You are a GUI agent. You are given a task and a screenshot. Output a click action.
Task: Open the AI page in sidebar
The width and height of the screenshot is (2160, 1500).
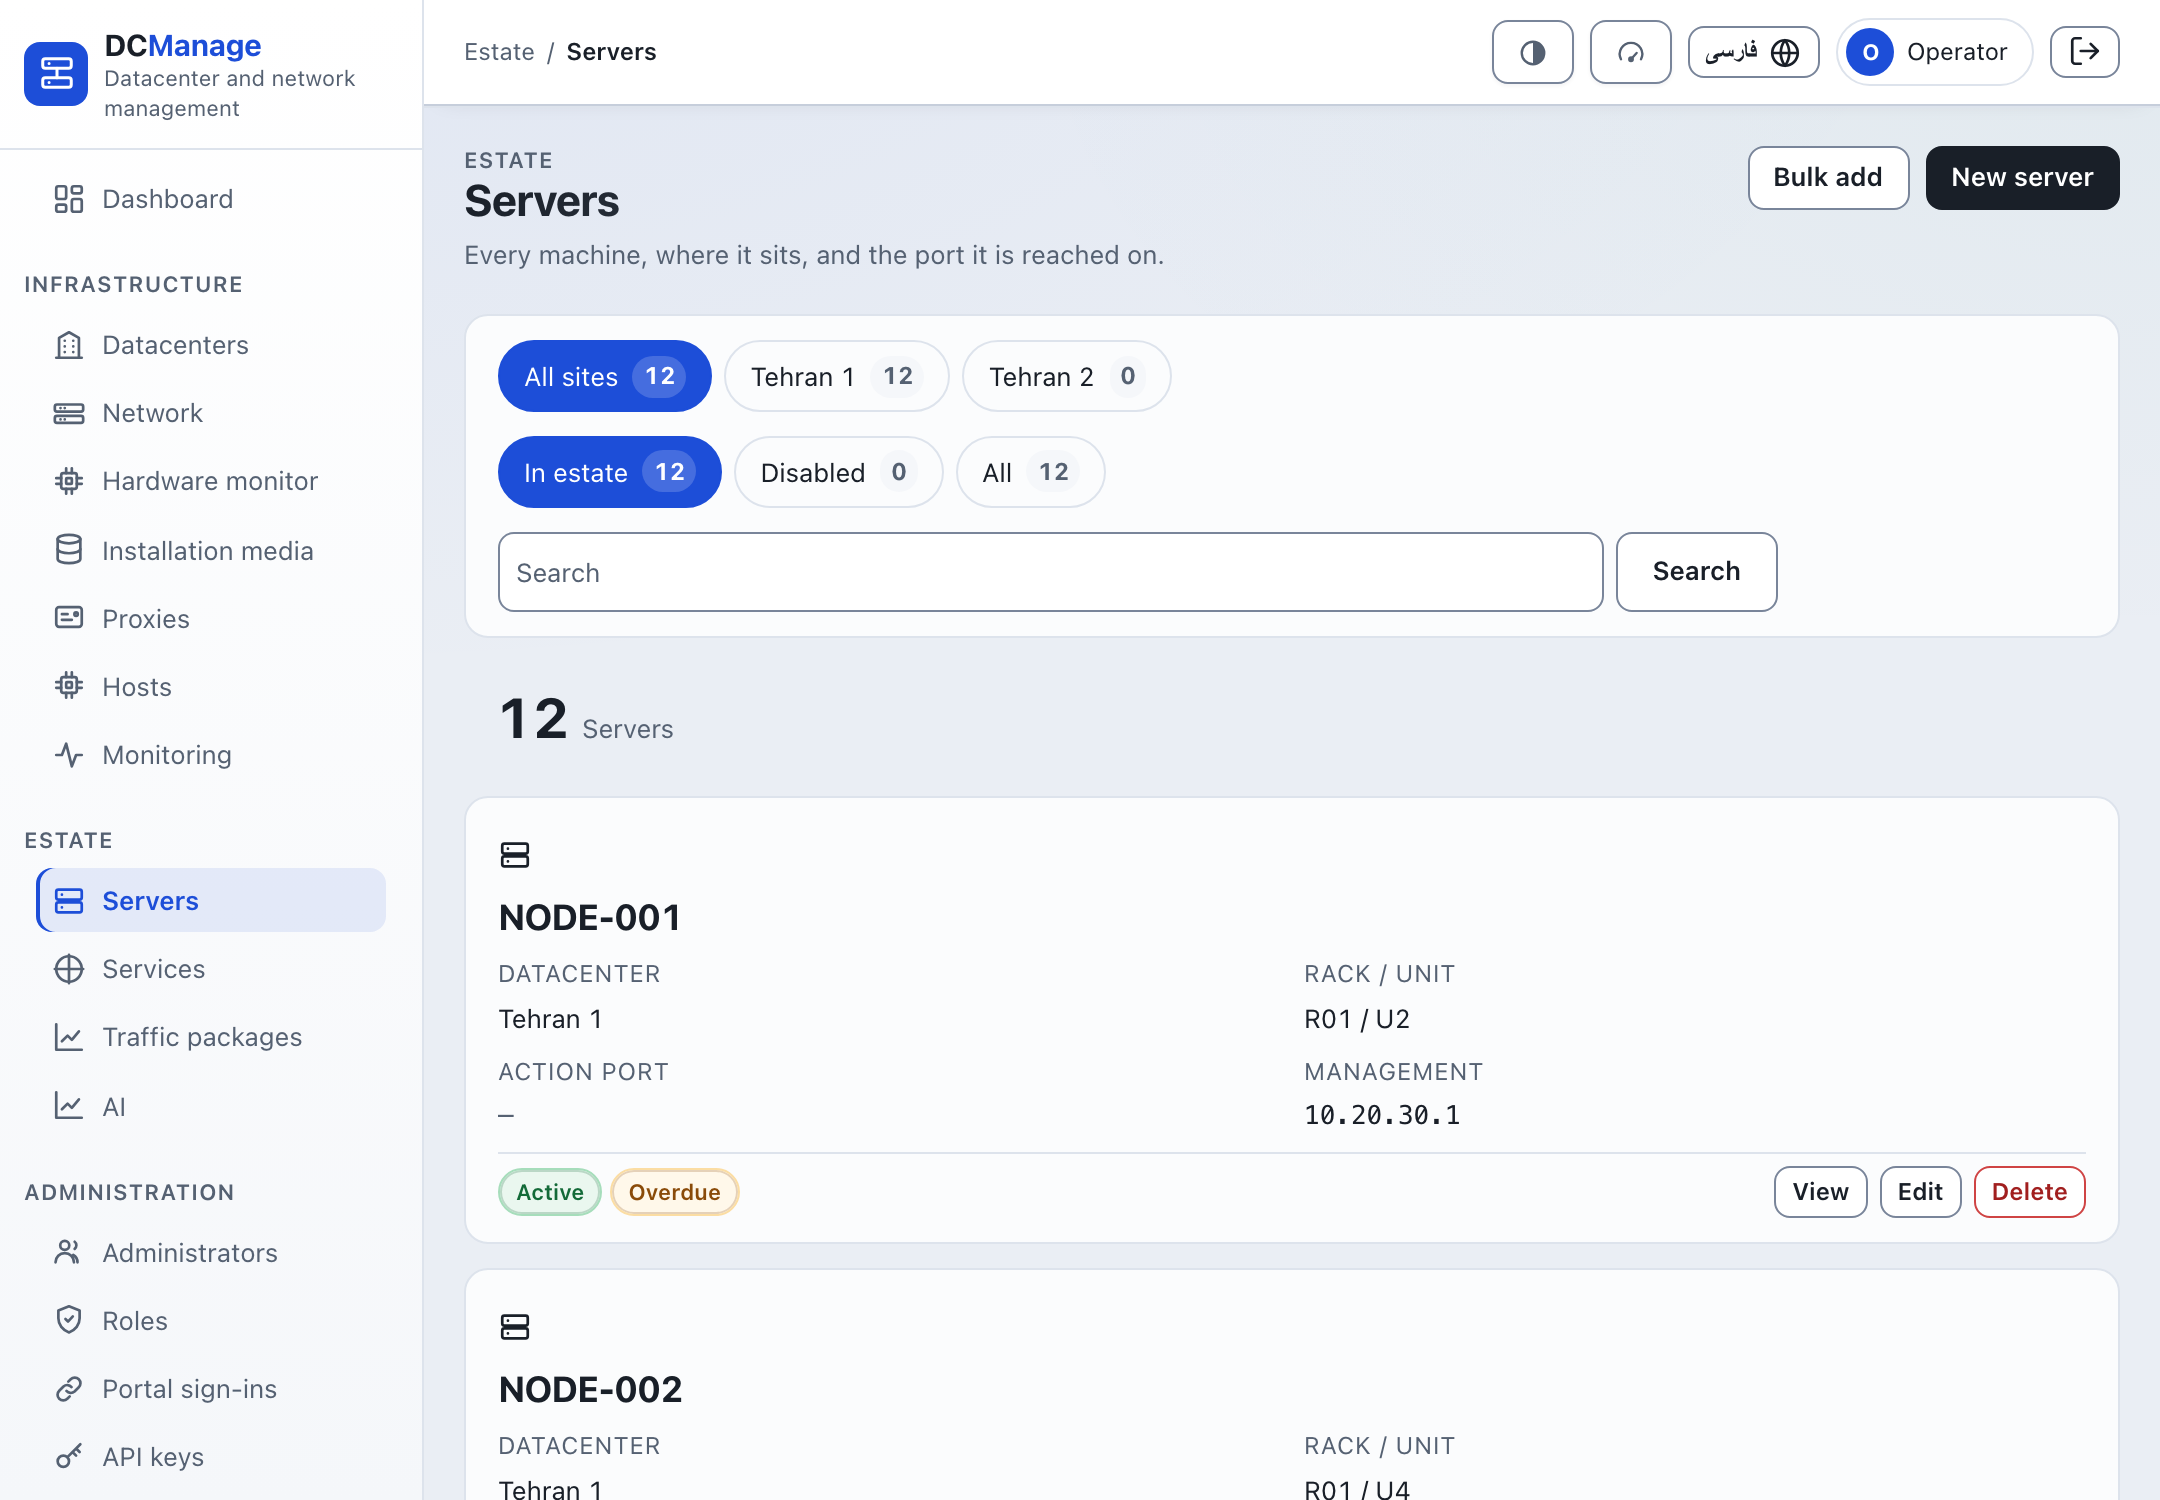click(x=211, y=1107)
